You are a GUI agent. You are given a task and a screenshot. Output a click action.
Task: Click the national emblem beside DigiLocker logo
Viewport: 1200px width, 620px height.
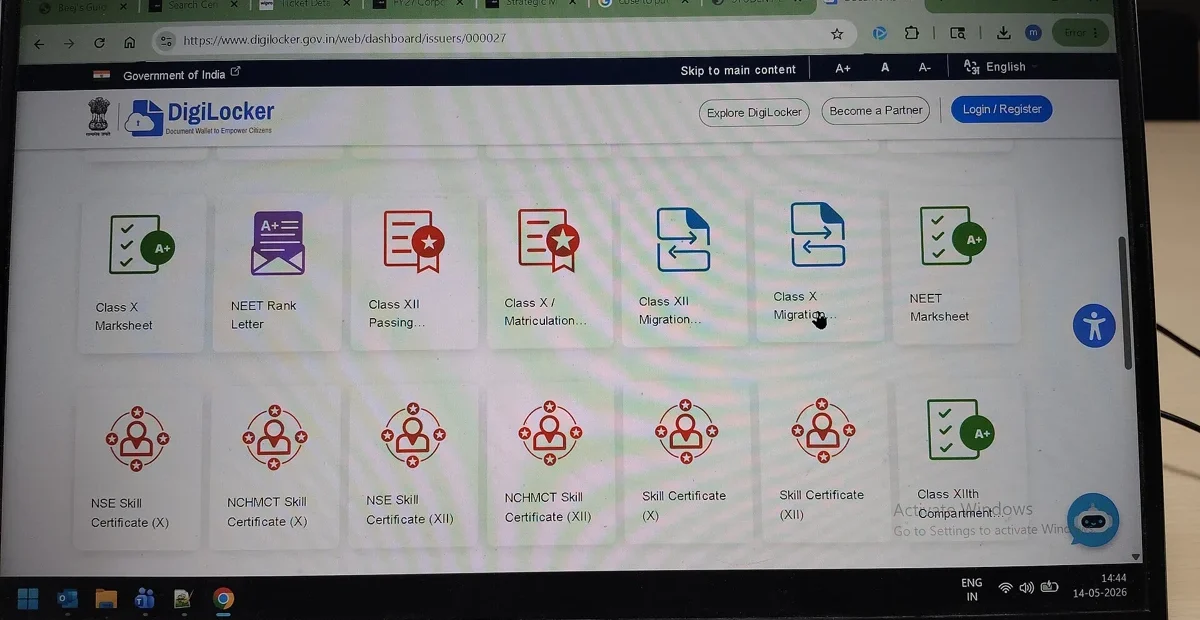98,117
